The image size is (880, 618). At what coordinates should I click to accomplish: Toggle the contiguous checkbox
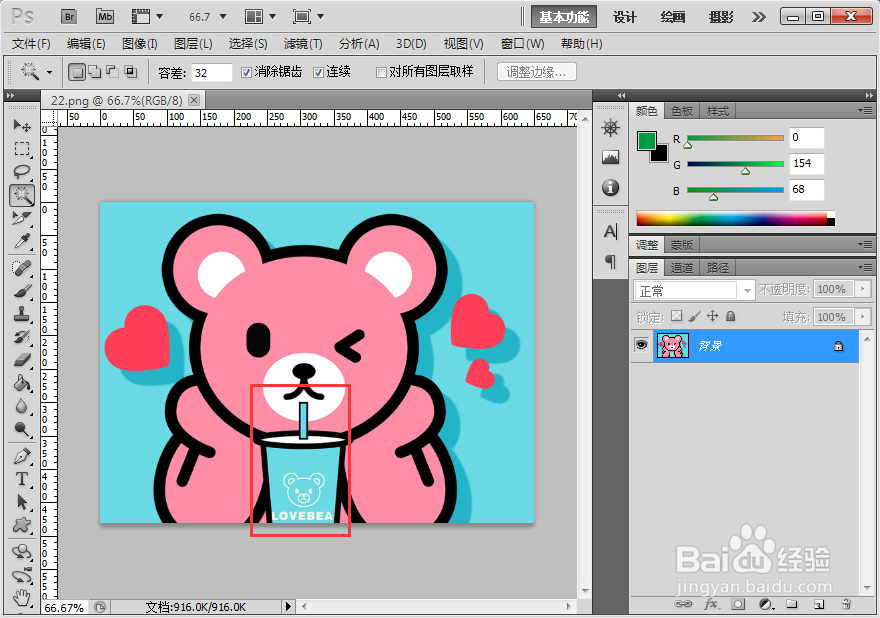pos(318,72)
